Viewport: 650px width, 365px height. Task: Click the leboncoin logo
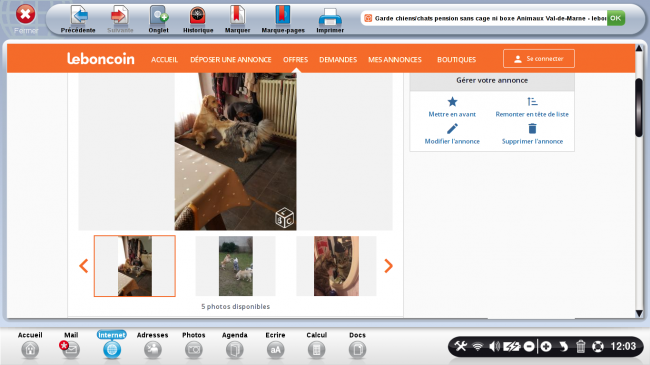[101, 59]
